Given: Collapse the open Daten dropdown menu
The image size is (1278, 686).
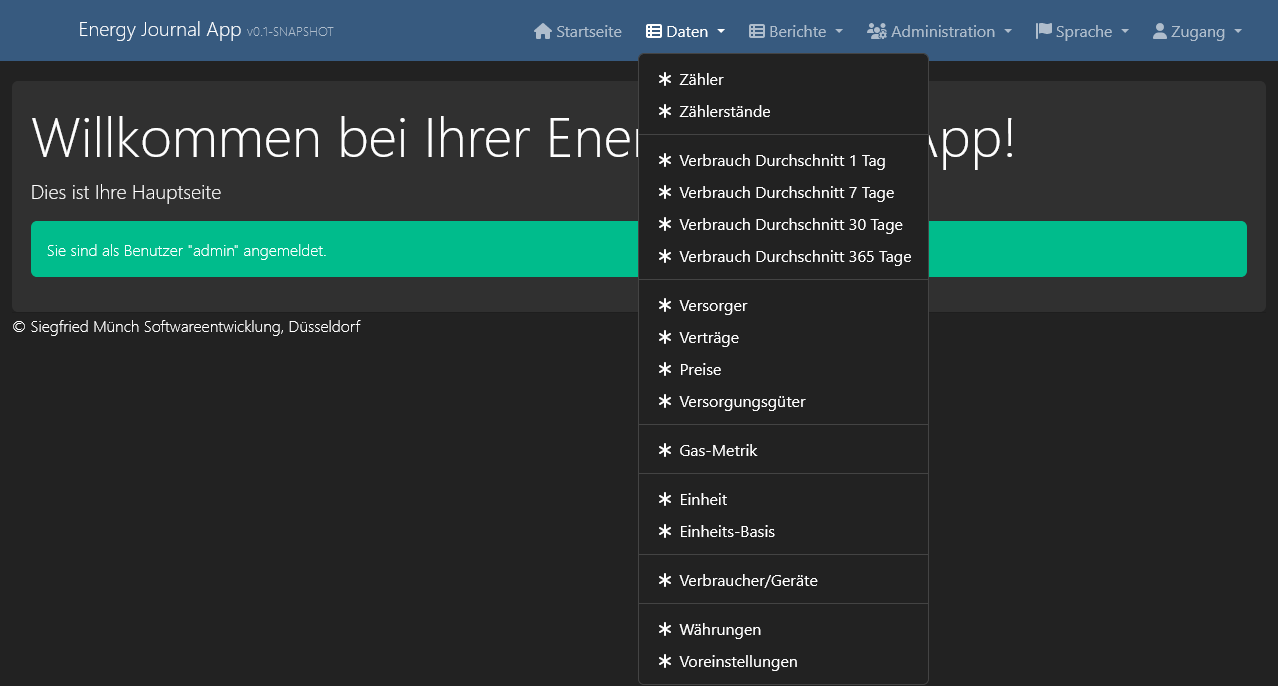Looking at the screenshot, I should tap(686, 31).
